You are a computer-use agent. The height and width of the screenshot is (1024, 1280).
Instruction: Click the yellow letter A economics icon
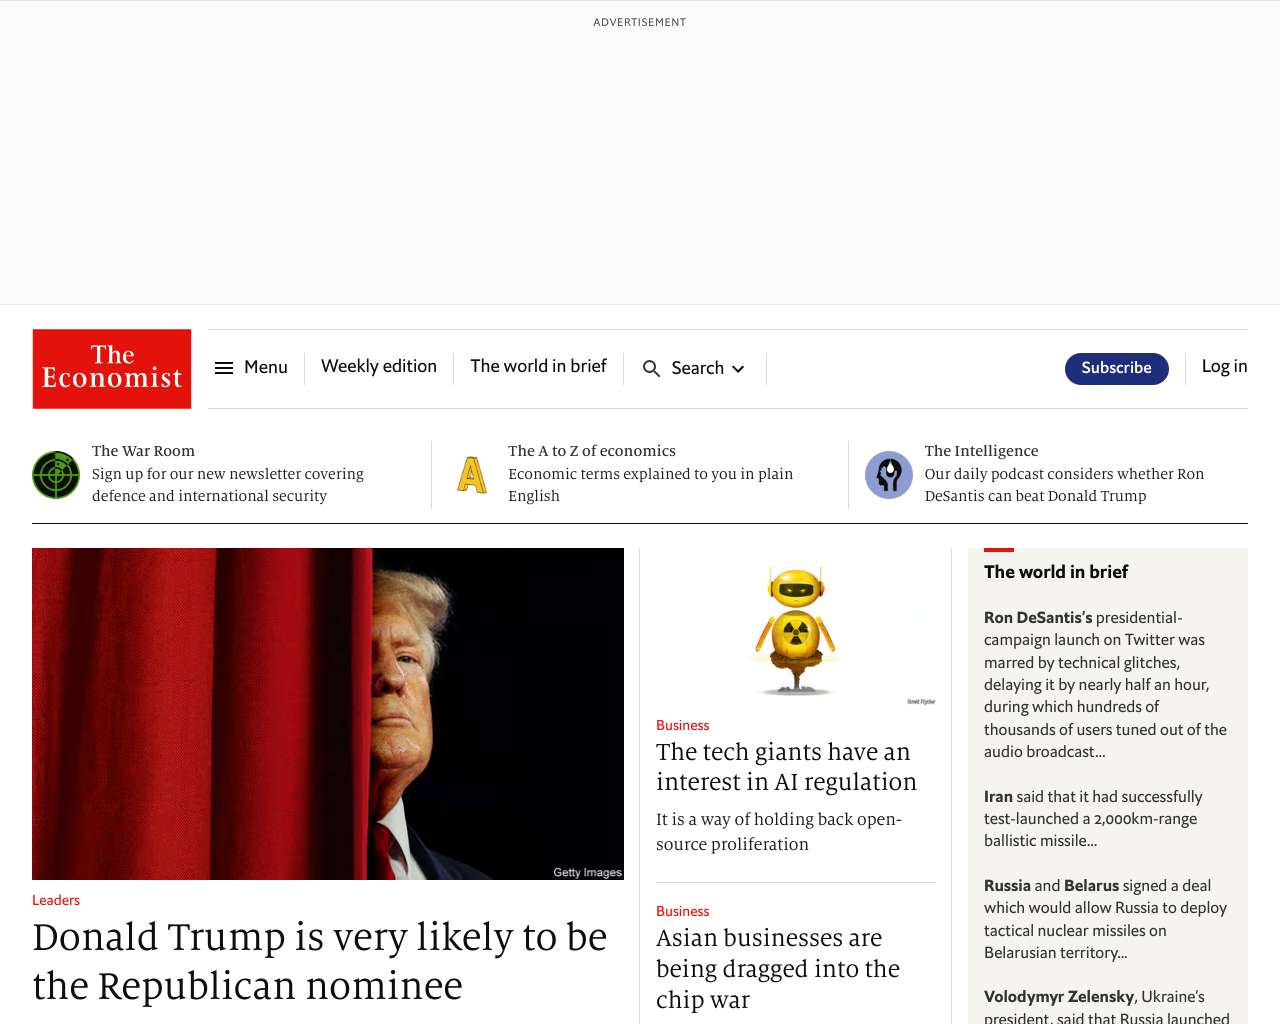coord(472,475)
